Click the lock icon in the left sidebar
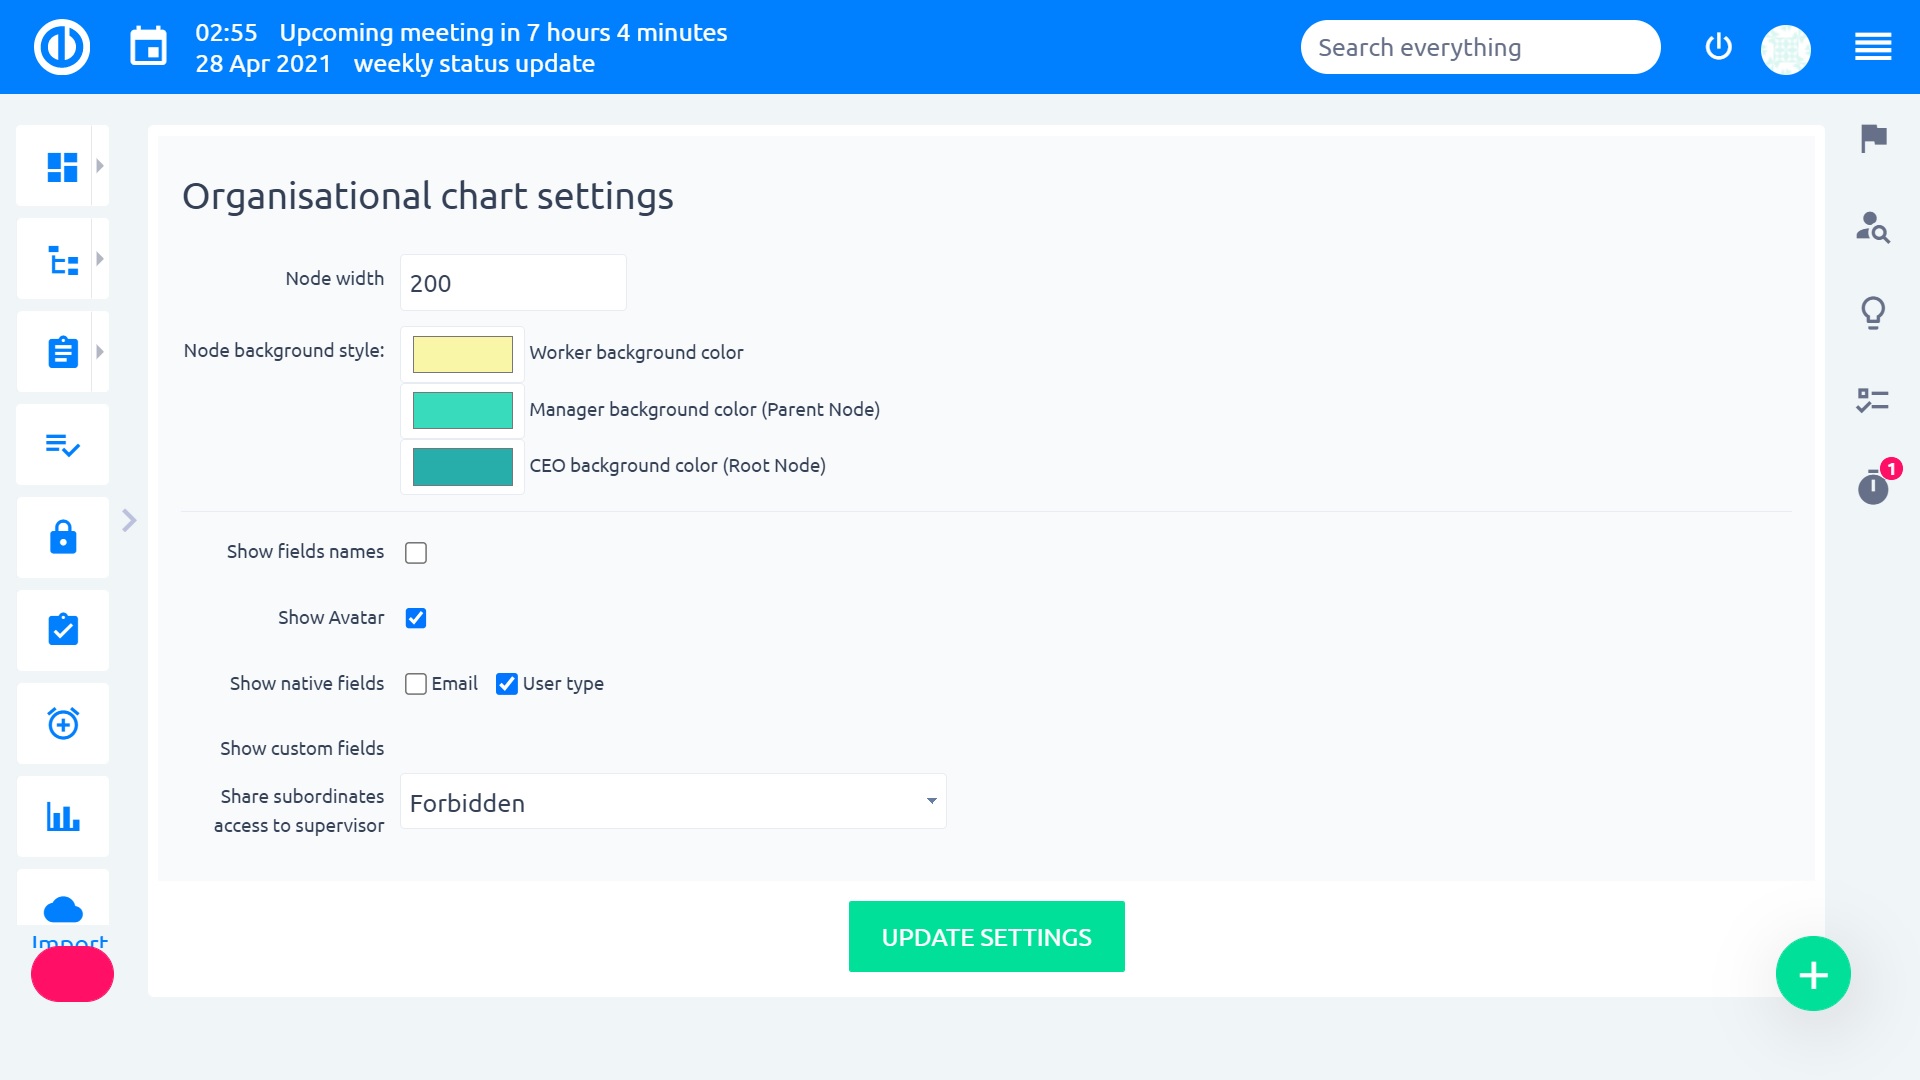 (63, 537)
